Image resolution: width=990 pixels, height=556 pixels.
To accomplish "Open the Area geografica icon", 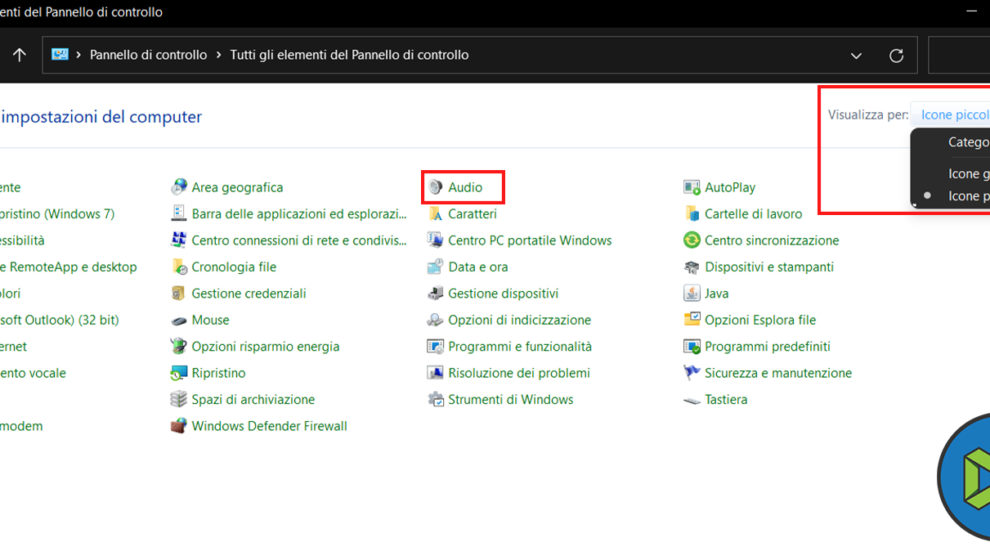I will (179, 187).
